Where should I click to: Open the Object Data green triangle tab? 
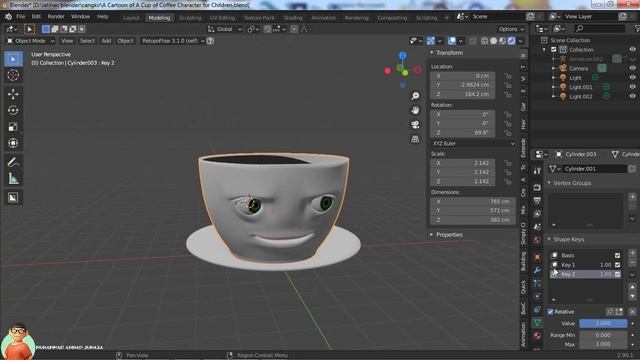tap(537, 322)
